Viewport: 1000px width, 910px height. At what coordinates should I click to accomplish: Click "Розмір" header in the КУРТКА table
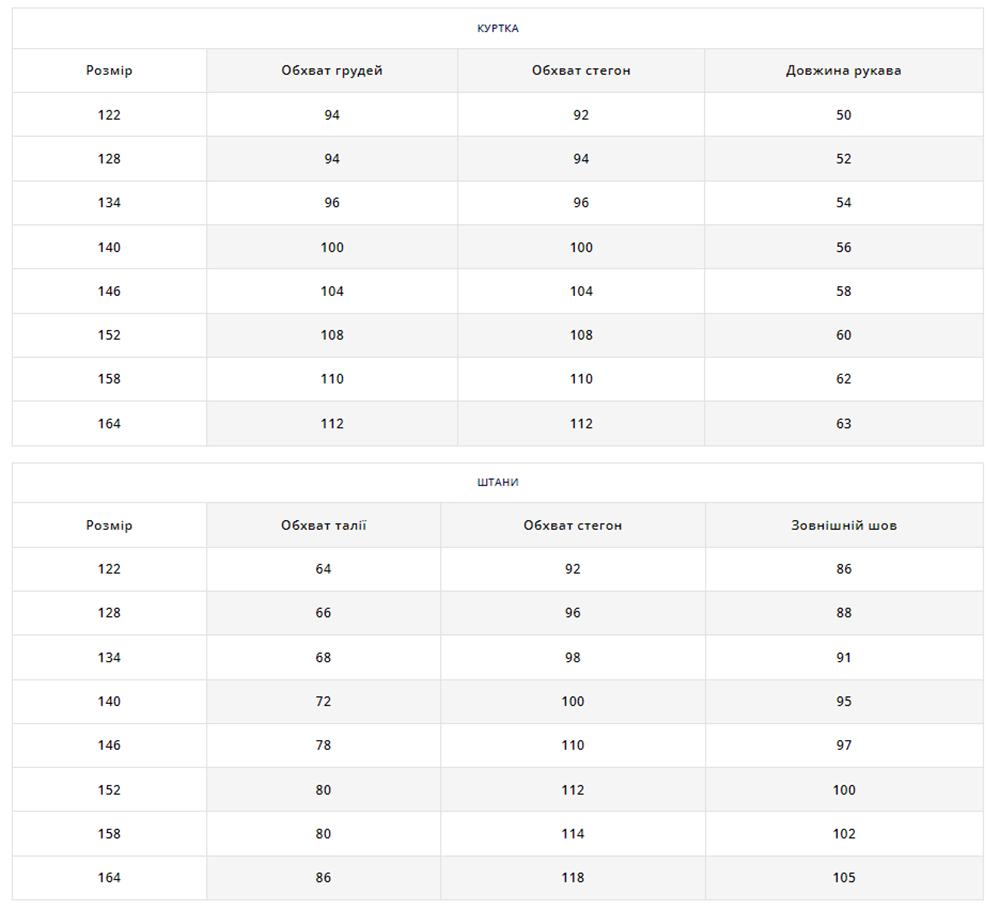pyautogui.click(x=109, y=71)
